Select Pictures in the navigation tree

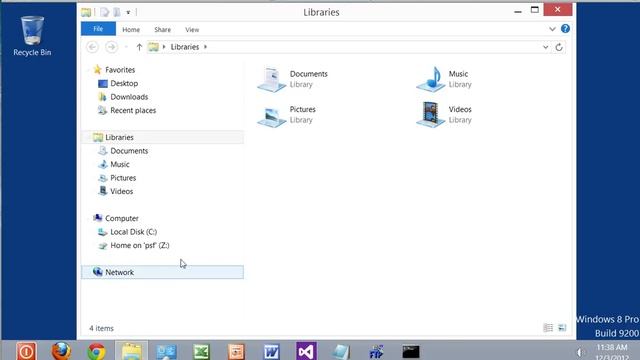[123, 178]
